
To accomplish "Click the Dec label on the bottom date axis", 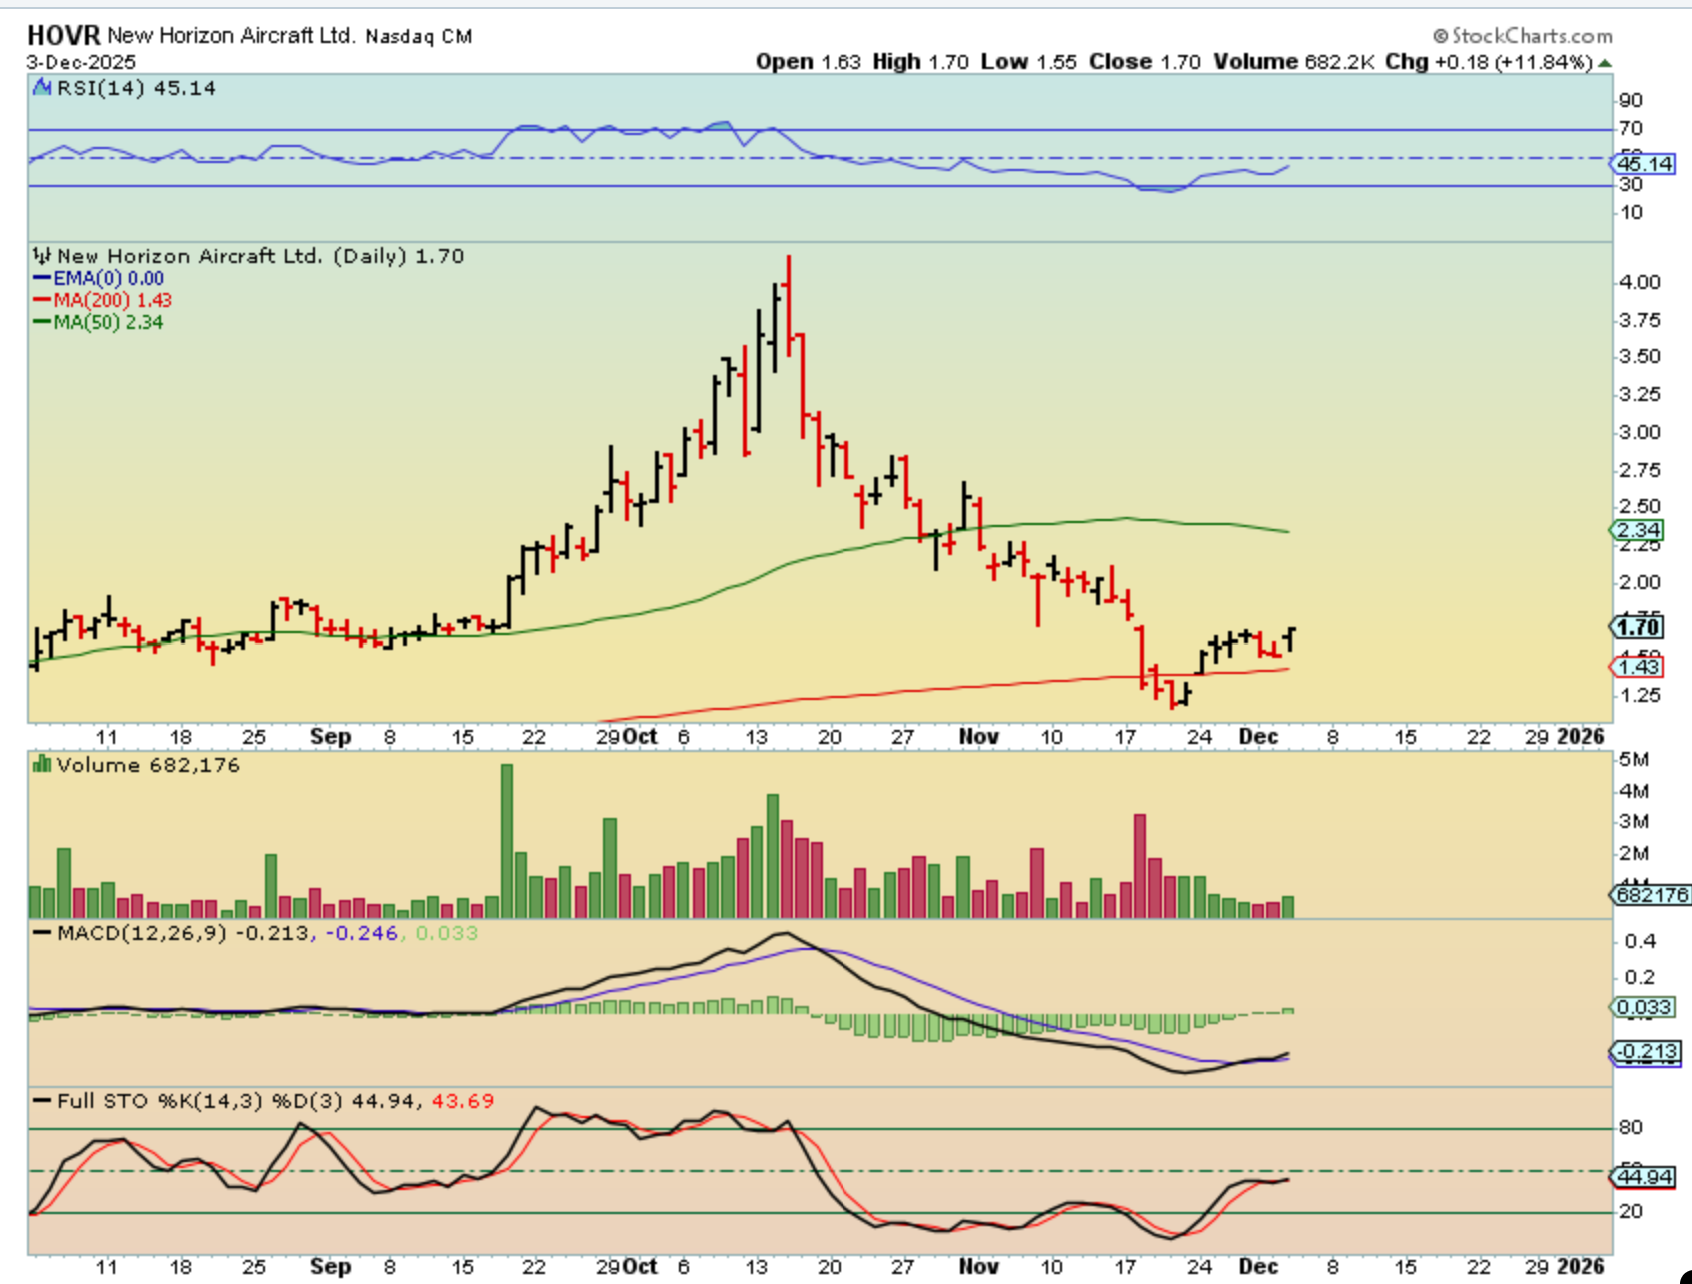I will point(1258,1267).
